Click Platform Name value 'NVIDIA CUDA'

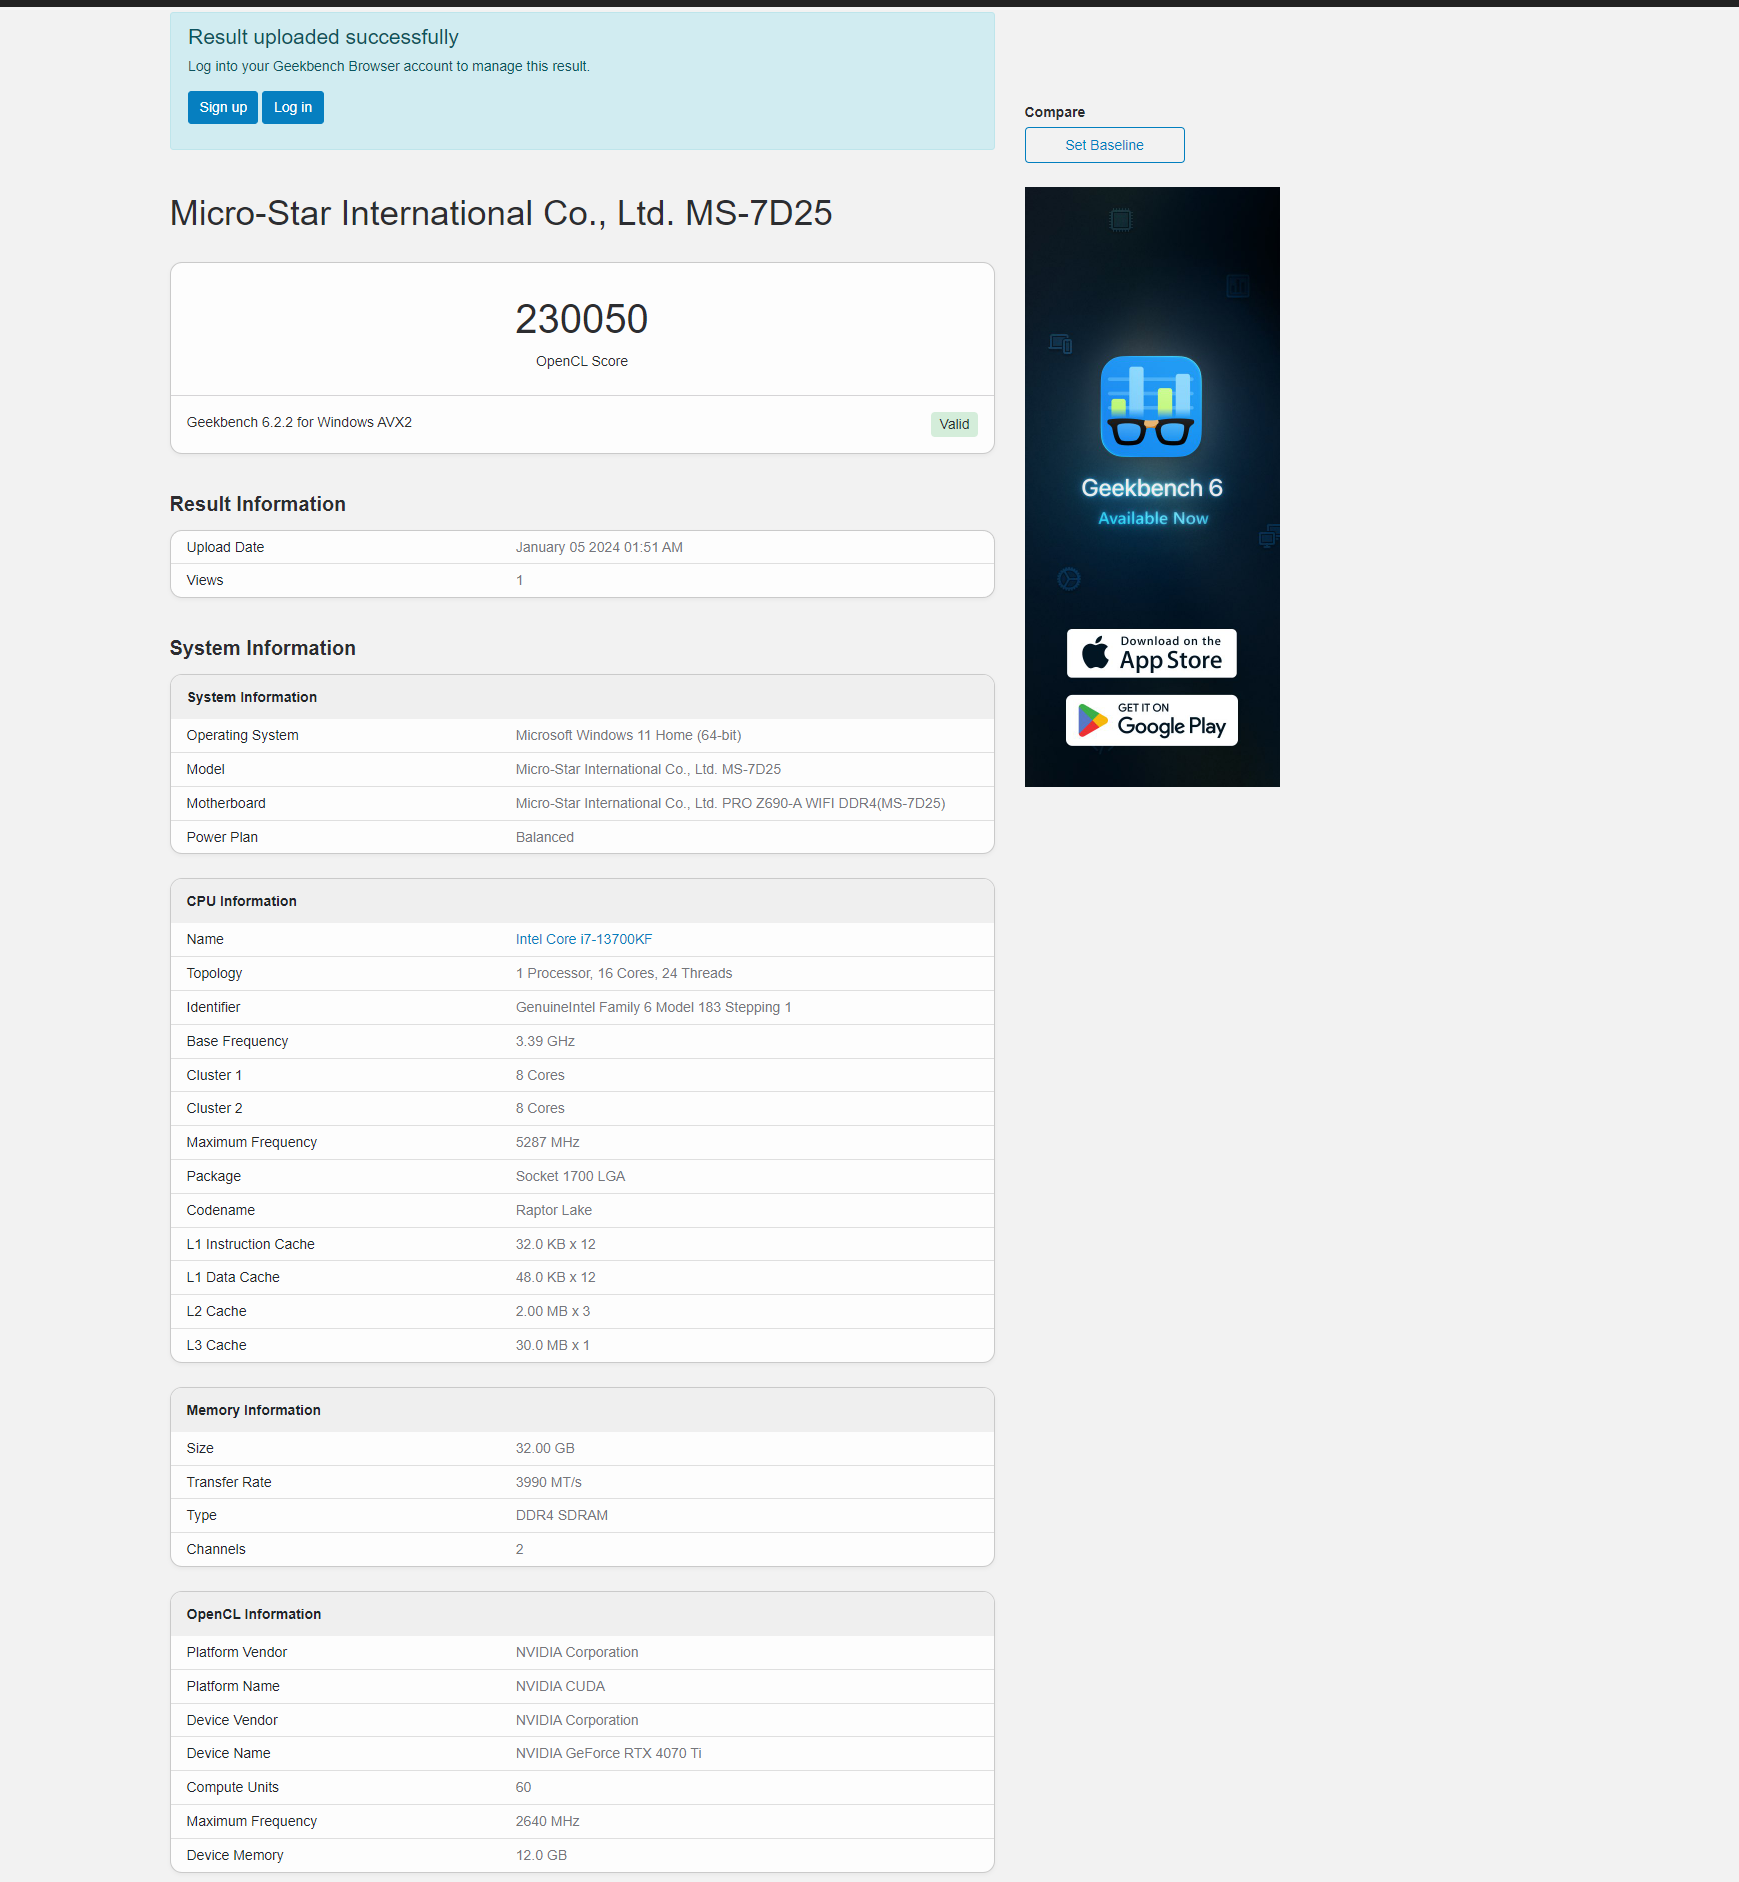[x=560, y=1686]
